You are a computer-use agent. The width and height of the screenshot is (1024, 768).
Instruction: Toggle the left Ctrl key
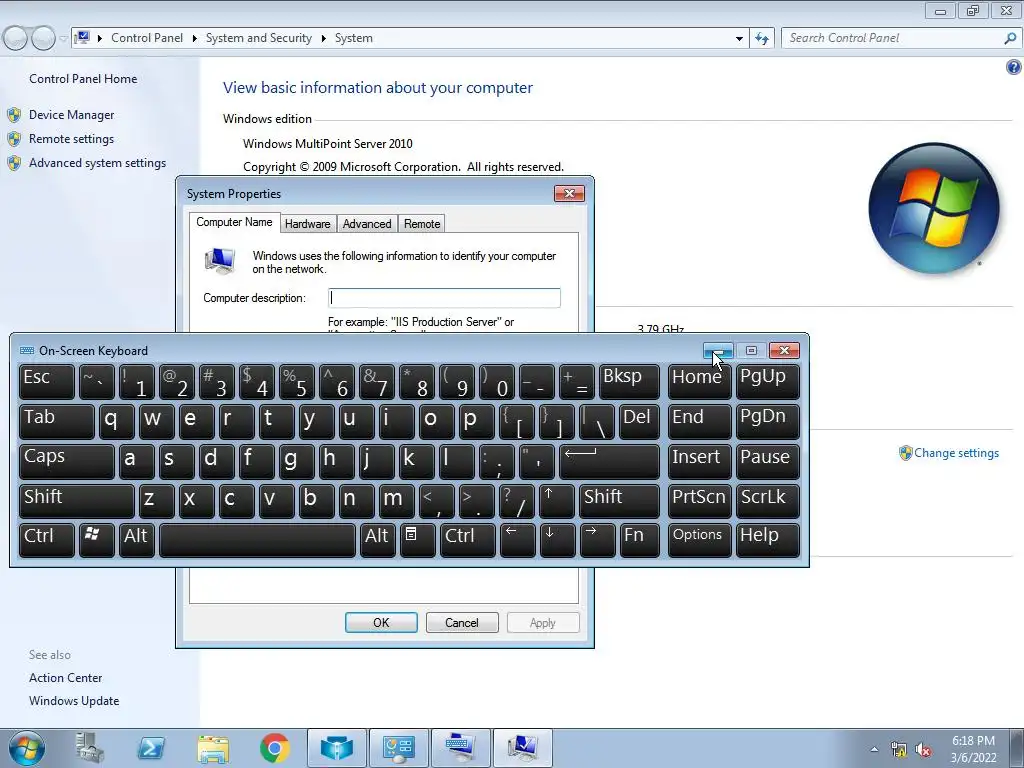tap(47, 541)
